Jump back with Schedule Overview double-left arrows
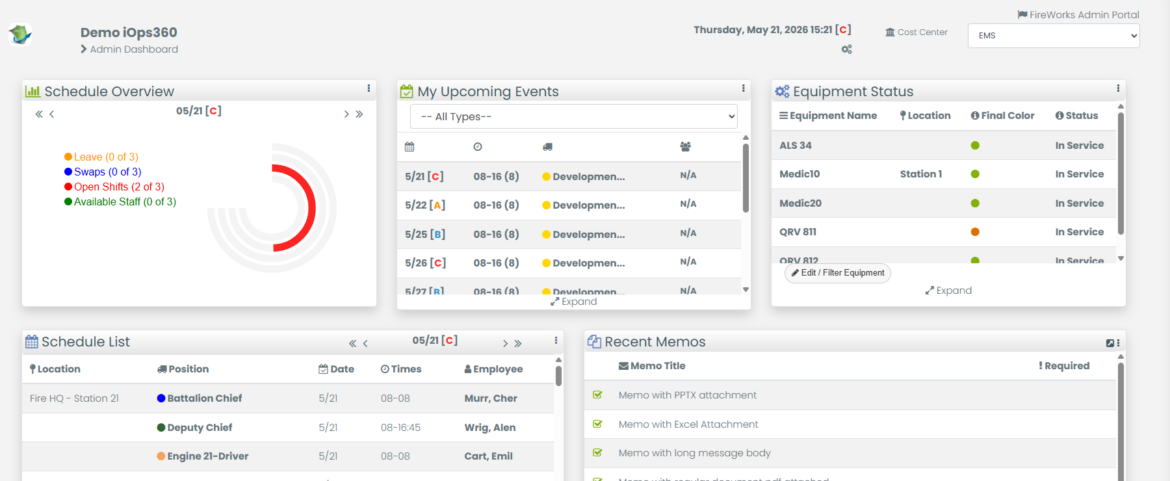 pos(40,114)
